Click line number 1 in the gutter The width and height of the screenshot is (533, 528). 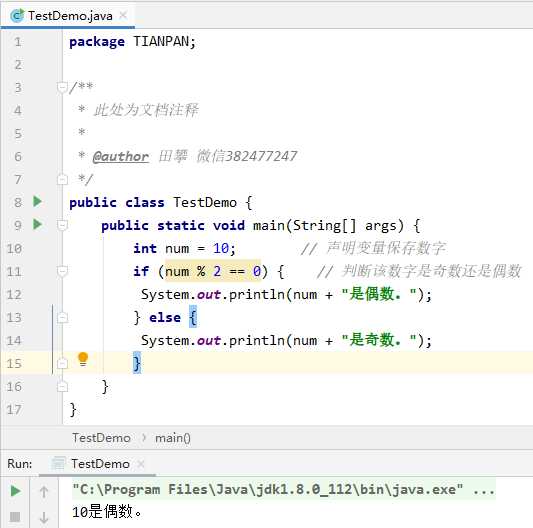(x=18, y=42)
